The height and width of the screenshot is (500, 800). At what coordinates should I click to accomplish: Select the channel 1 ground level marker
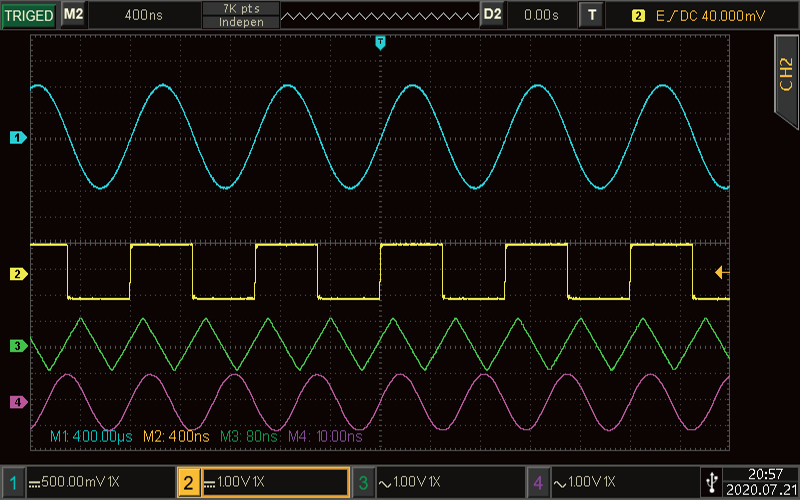(18, 138)
